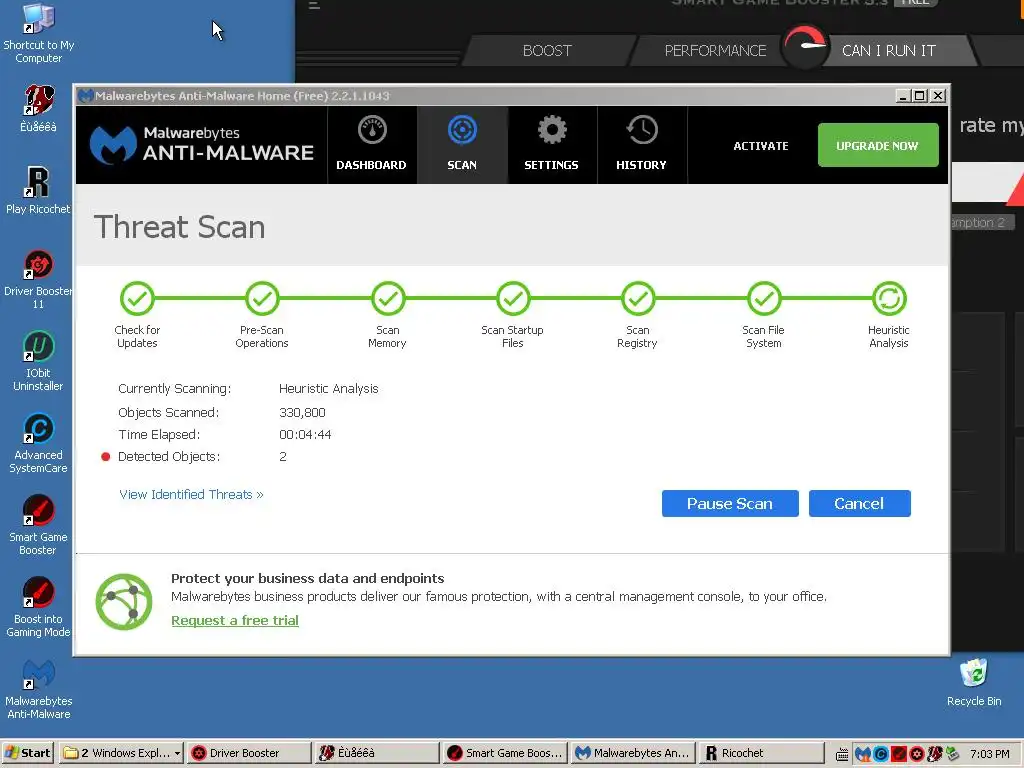Click Smart Game Booster hamburger menu icon
The image size is (1024, 768).
(314, 5)
